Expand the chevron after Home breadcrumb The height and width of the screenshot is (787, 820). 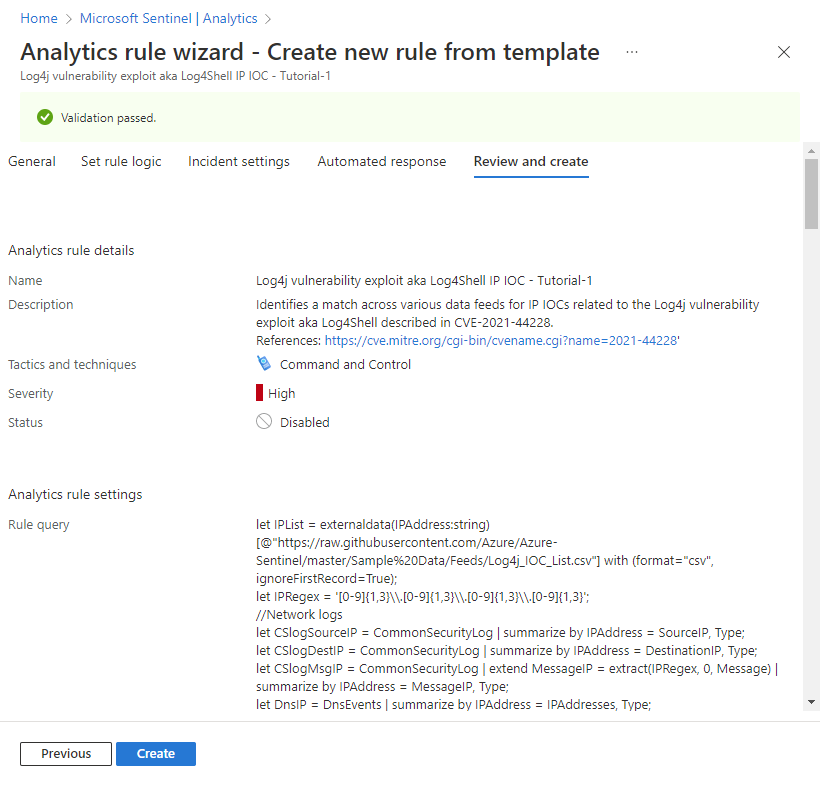click(x=67, y=18)
